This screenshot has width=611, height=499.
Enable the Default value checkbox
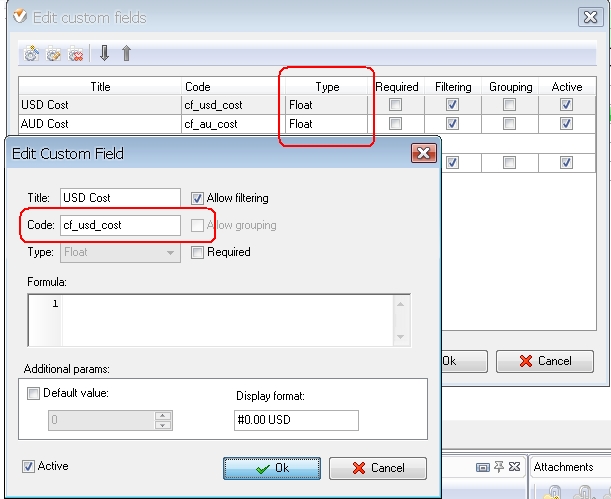tap(37, 393)
